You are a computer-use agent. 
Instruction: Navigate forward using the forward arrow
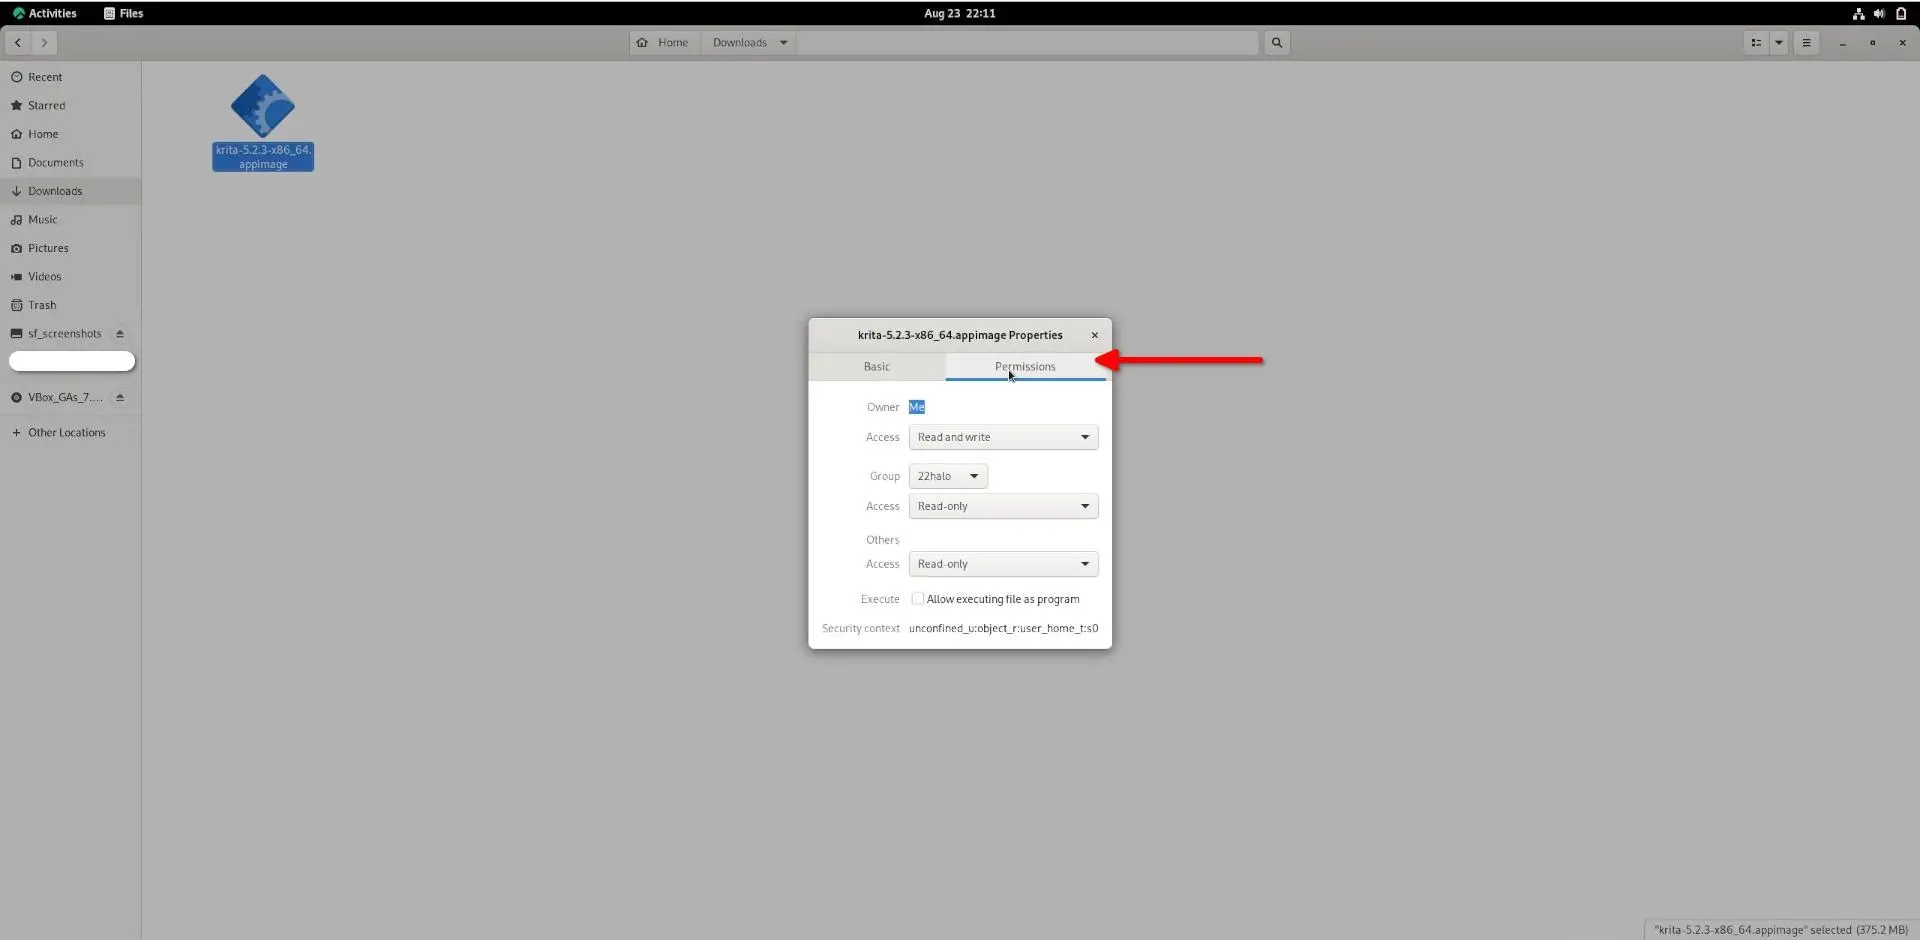43,43
